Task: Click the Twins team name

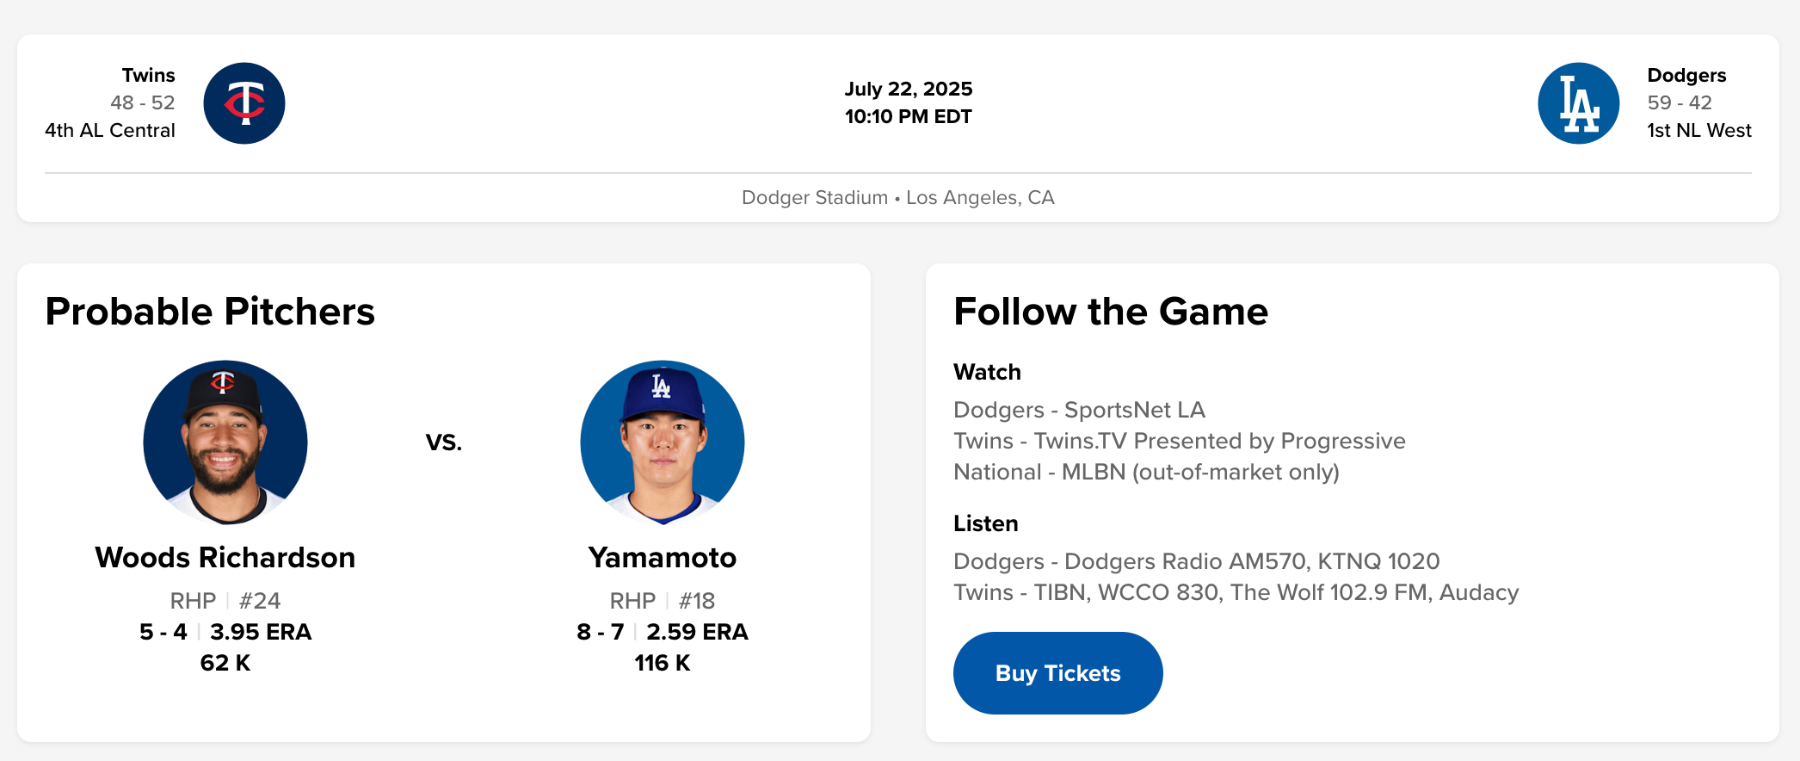Action: pos(148,75)
